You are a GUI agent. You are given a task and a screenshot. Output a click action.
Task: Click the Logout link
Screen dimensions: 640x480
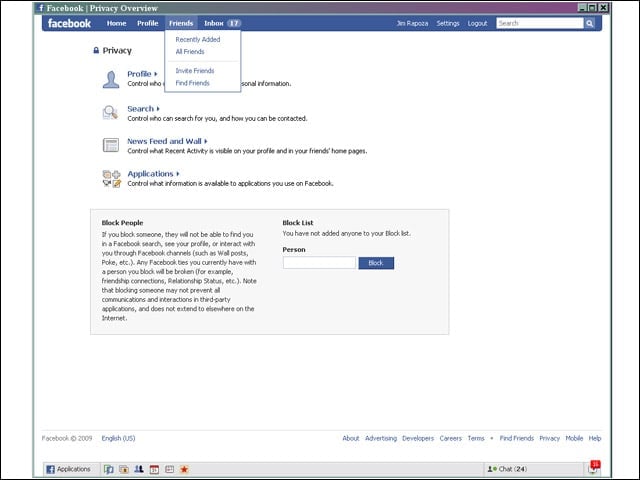coord(477,23)
